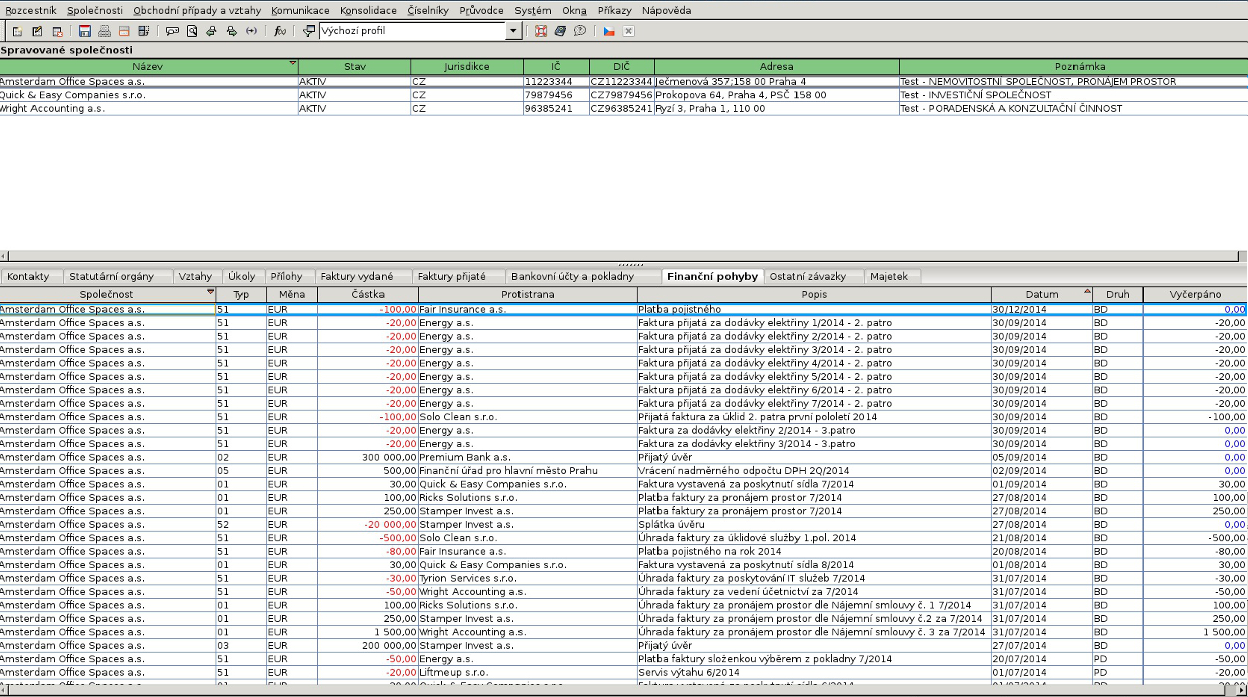Viewport: 1248px width, 697px height.
Task: Sort movements by the Protistrana column header
Action: pos(528,295)
